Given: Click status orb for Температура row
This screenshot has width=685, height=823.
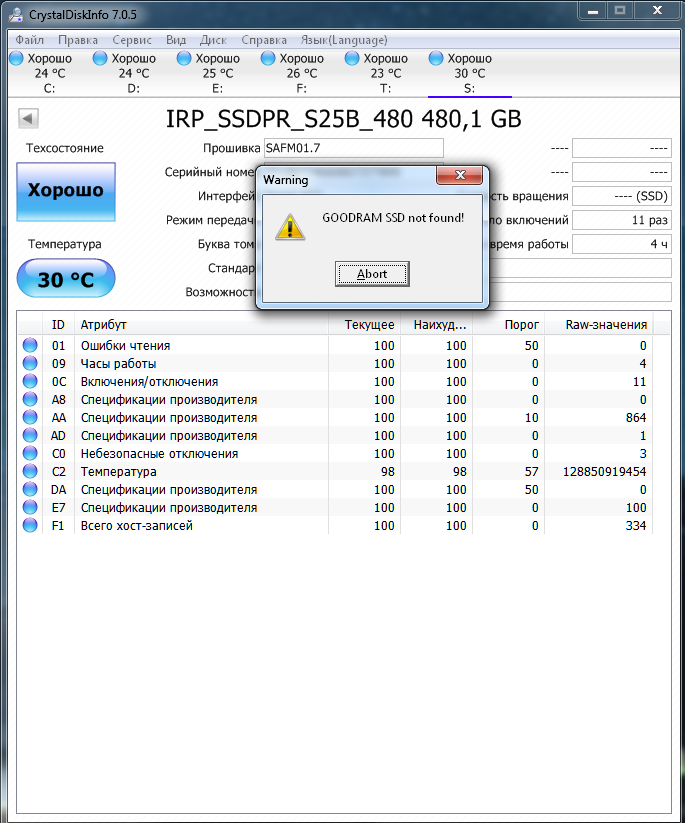Looking at the screenshot, I should (30, 471).
